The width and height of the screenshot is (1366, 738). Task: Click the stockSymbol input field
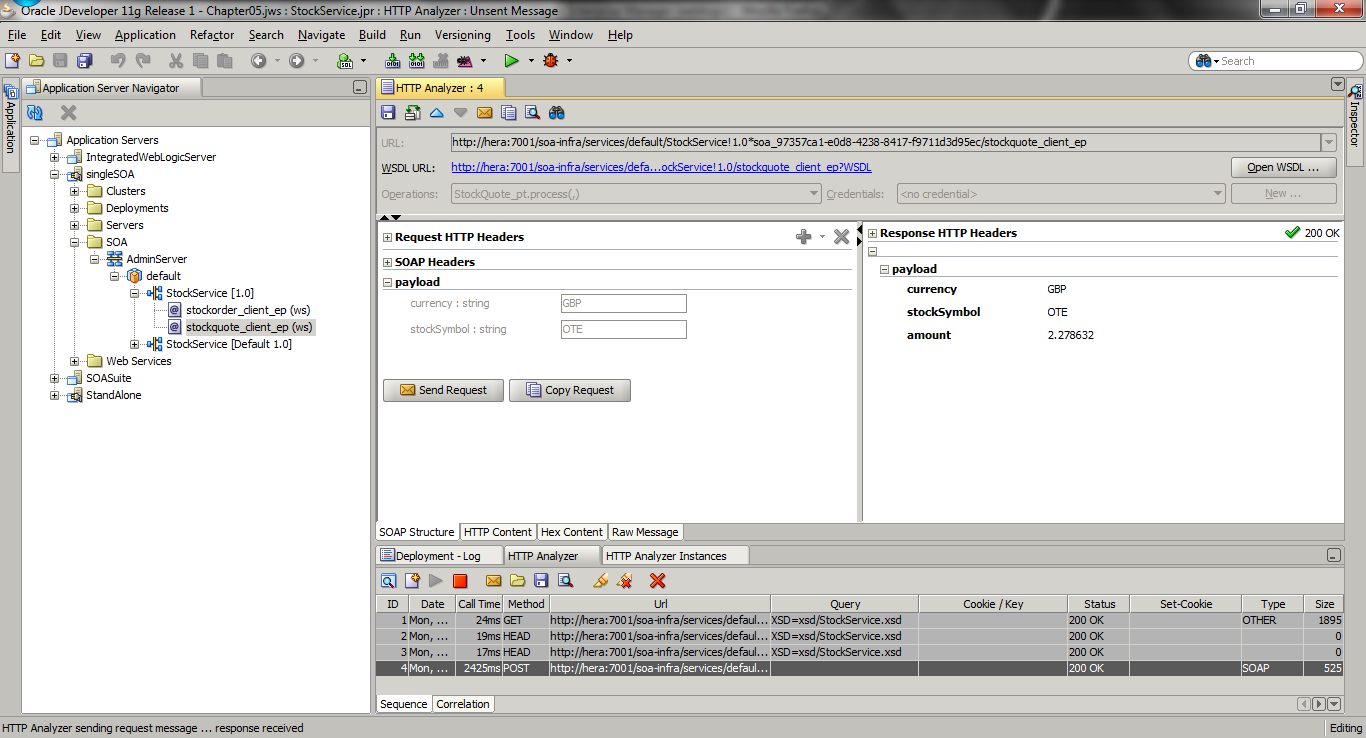(623, 329)
